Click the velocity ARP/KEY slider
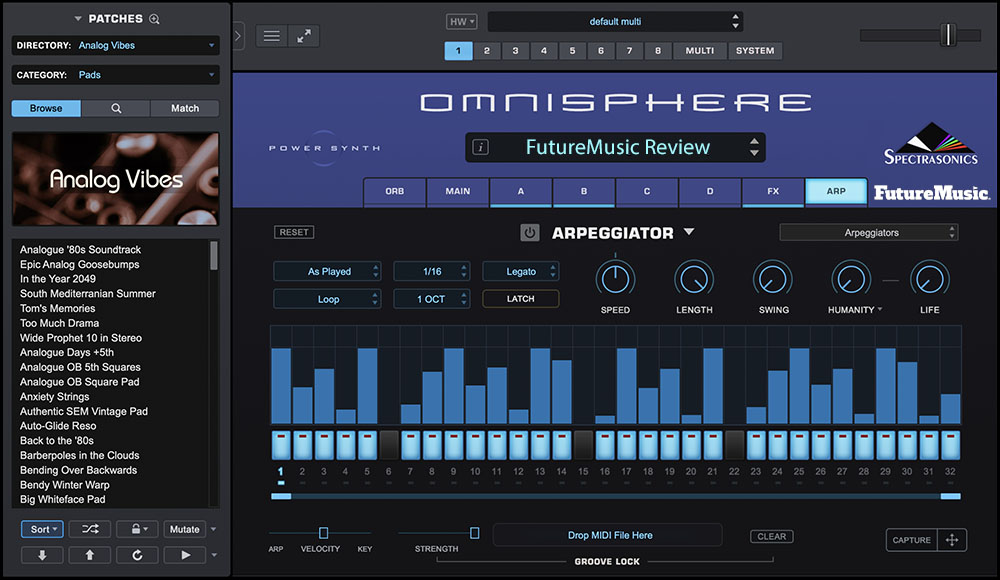Image resolution: width=1000 pixels, height=580 pixels. (x=323, y=533)
